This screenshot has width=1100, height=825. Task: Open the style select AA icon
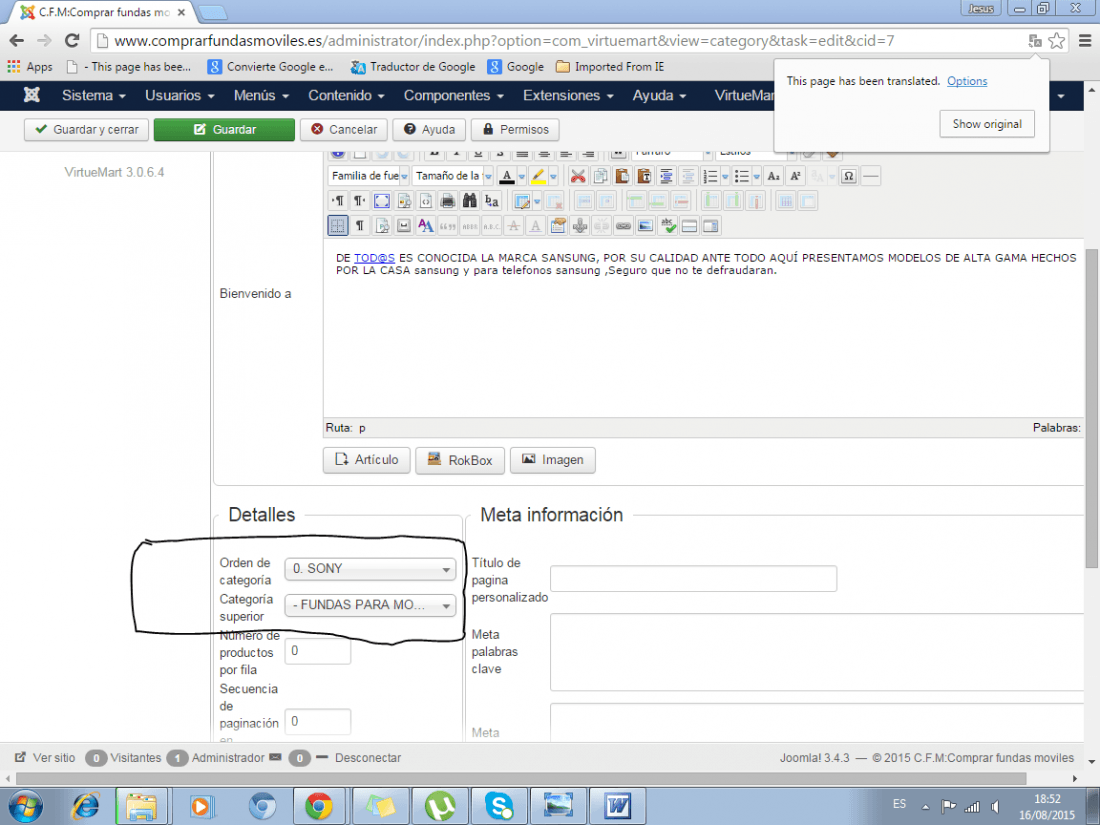pyautogui.click(x=426, y=226)
